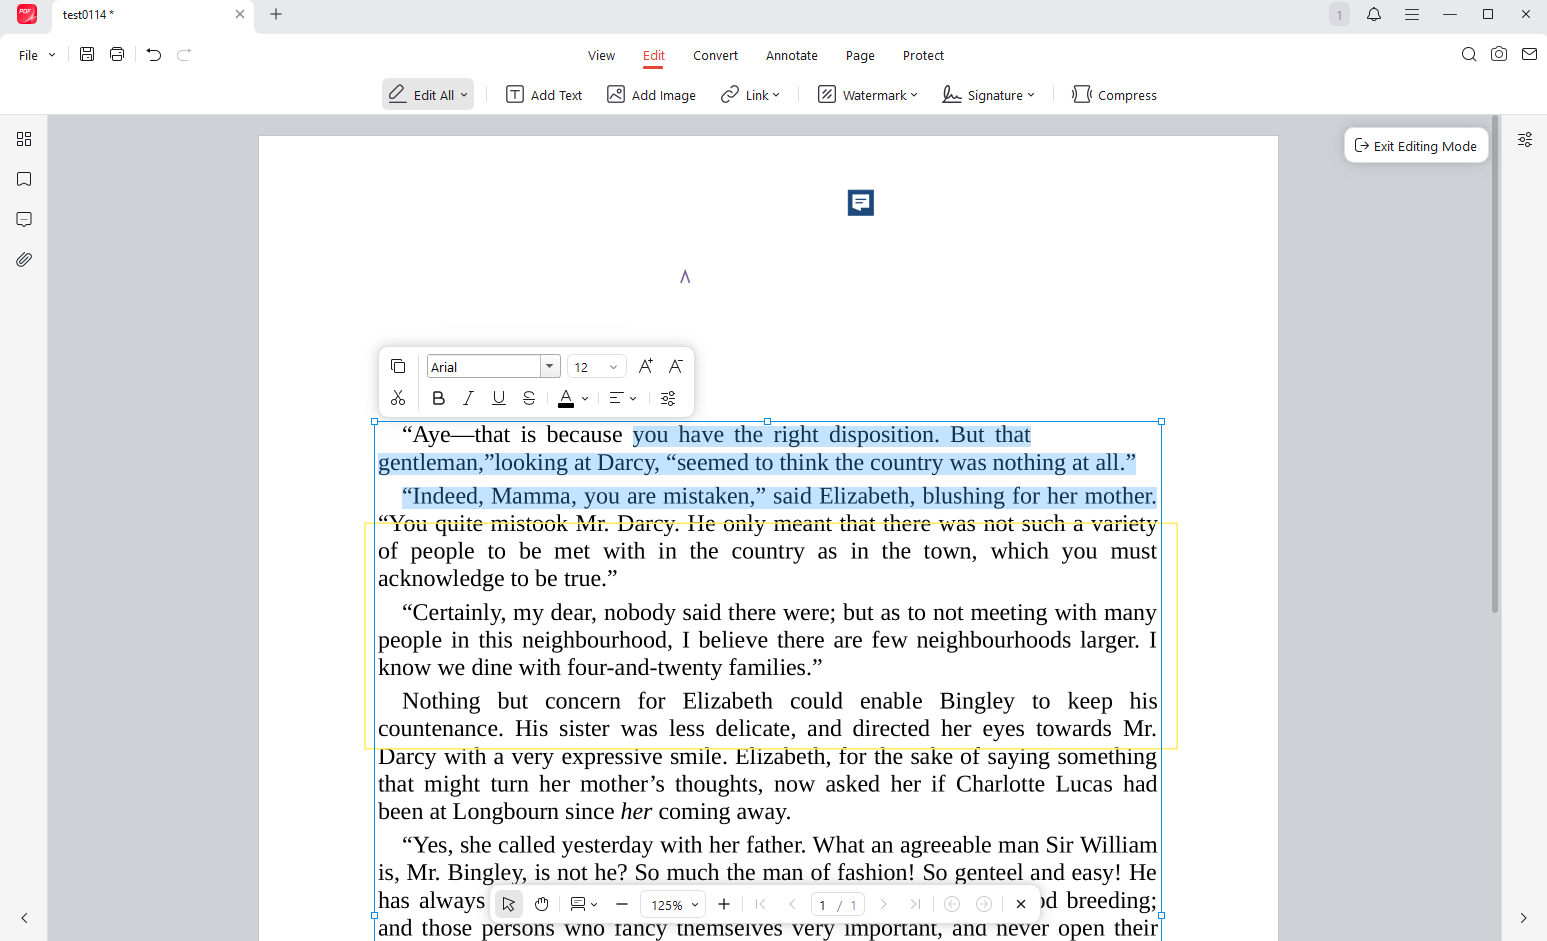Click the Exit Editing Mode button
This screenshot has height=941, width=1547.
coord(1416,145)
